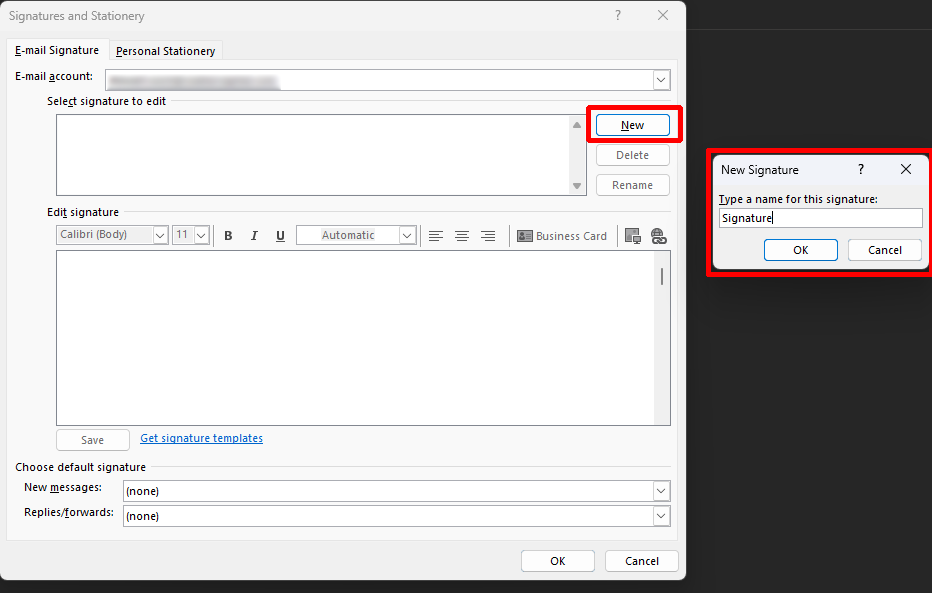The height and width of the screenshot is (593, 932).
Task: Open the font size dropdown
Action: (201, 236)
